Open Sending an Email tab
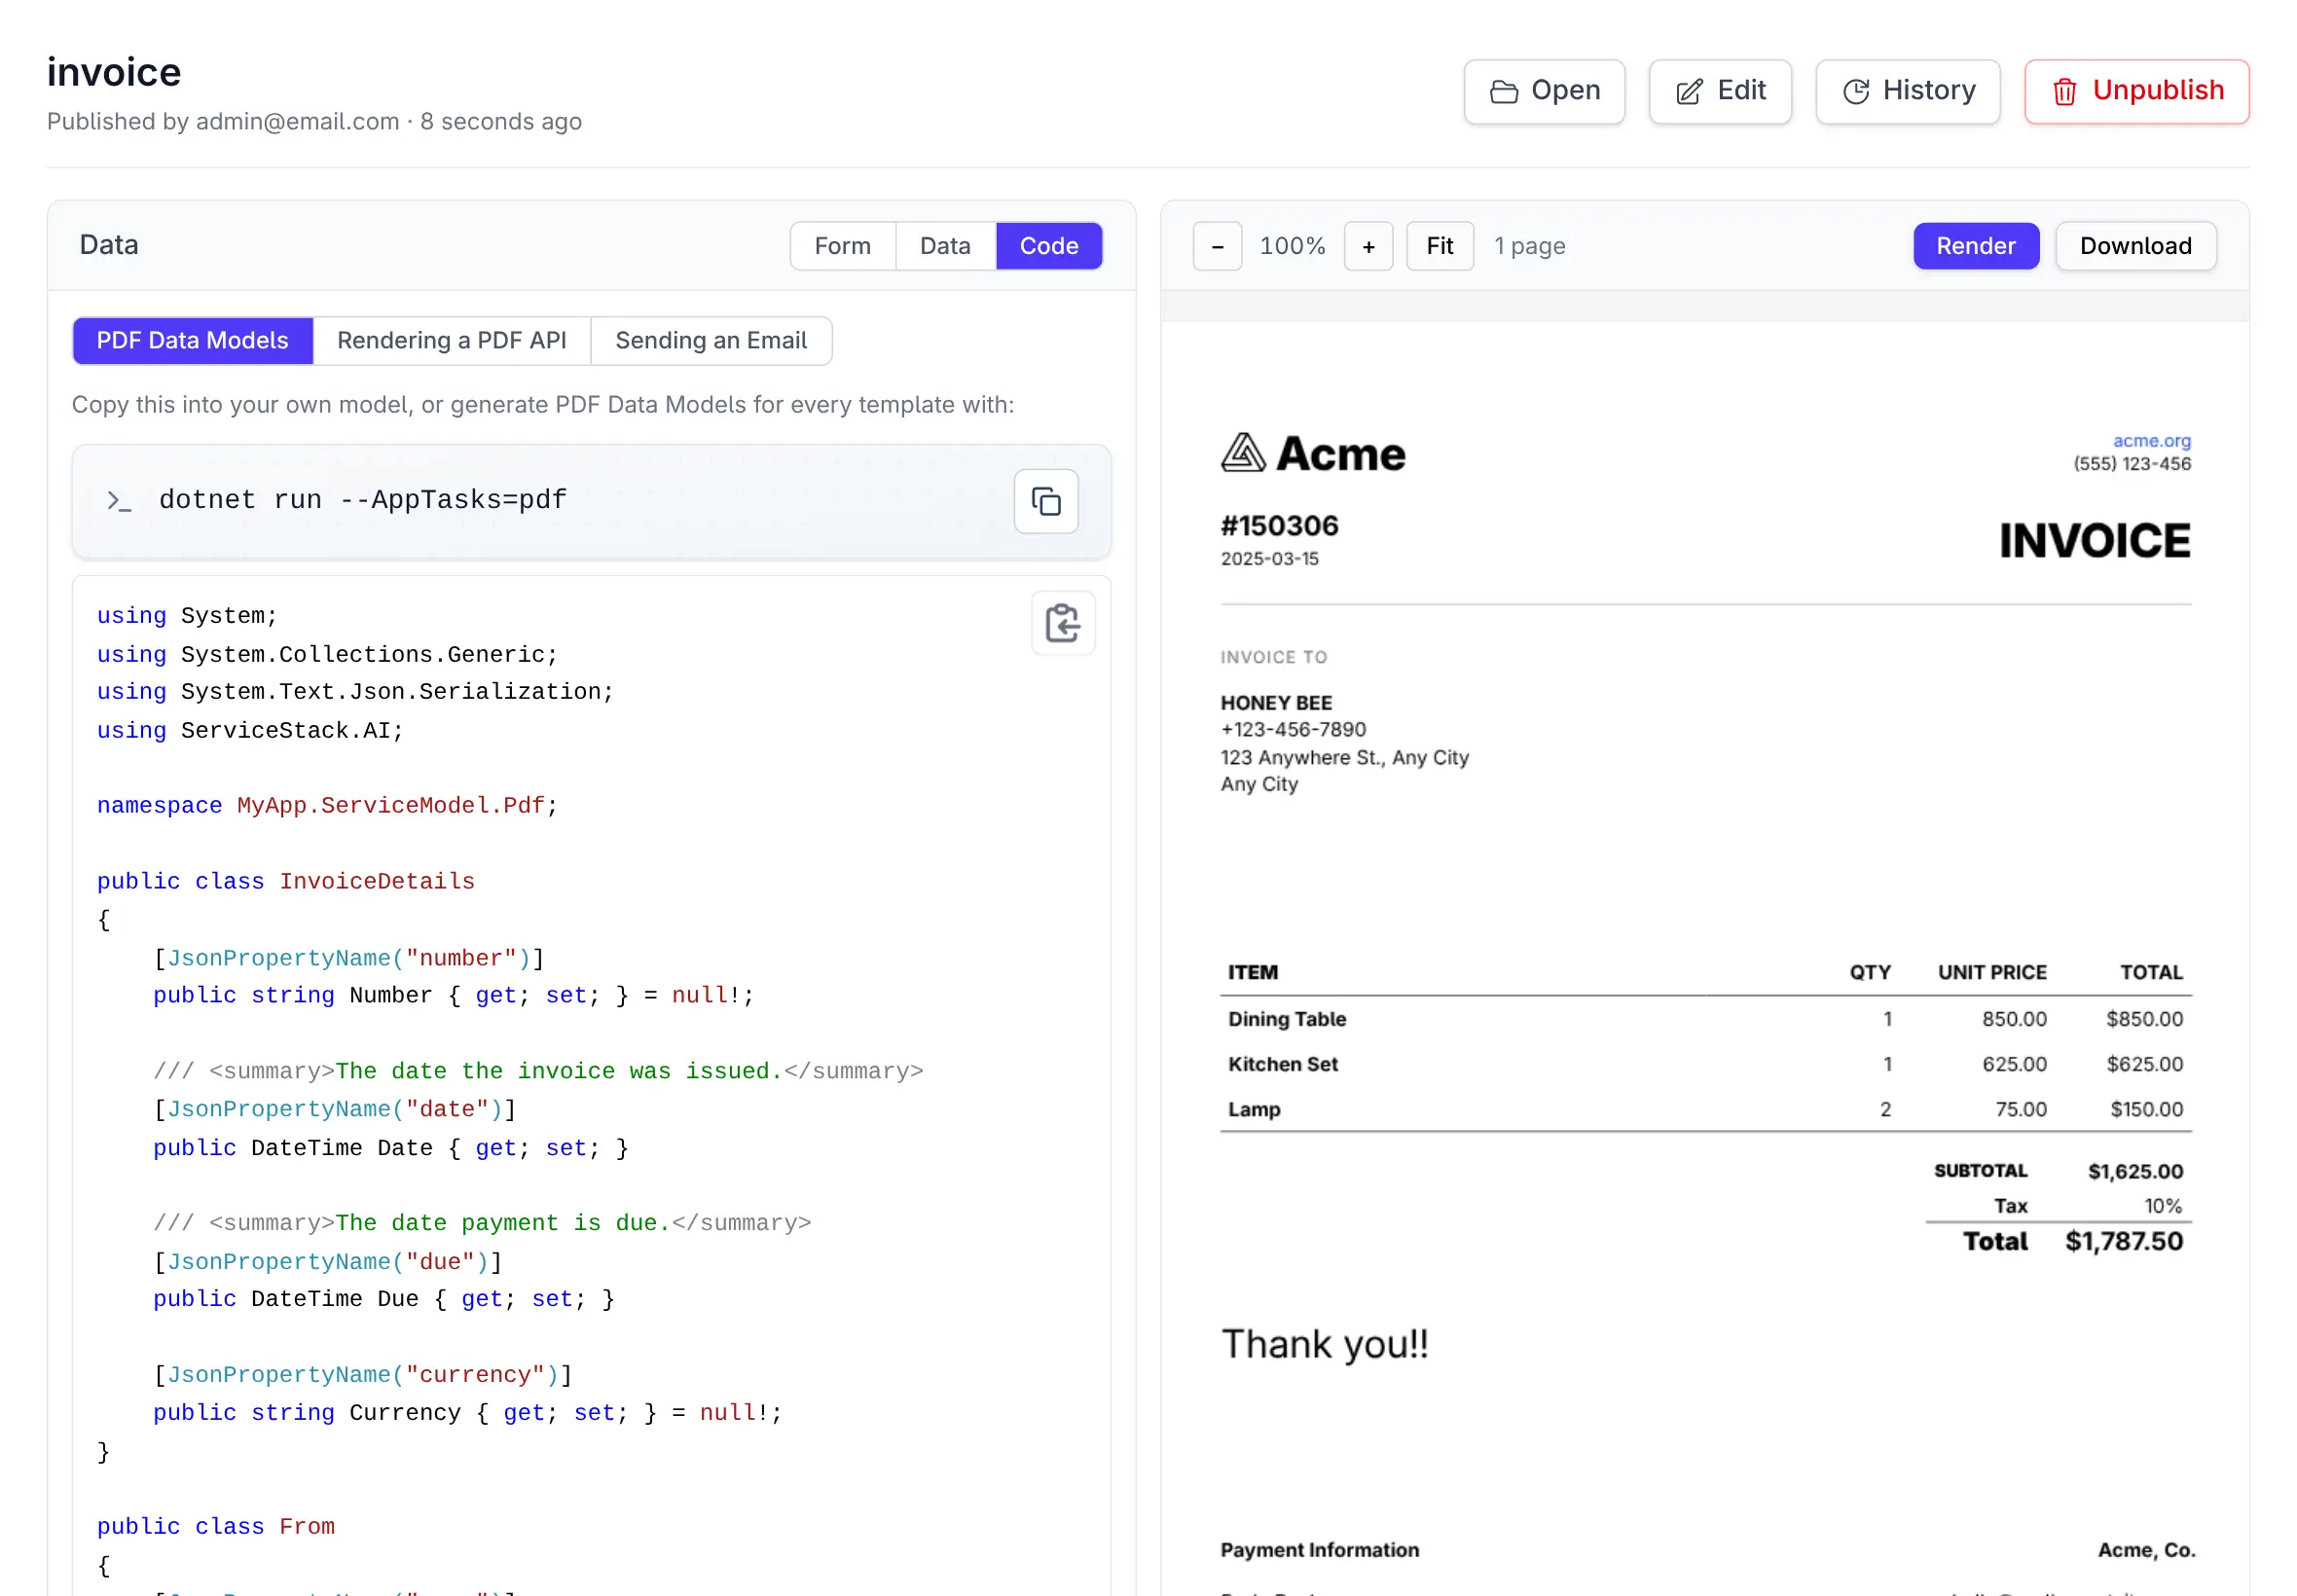2297x1596 pixels. (711, 341)
